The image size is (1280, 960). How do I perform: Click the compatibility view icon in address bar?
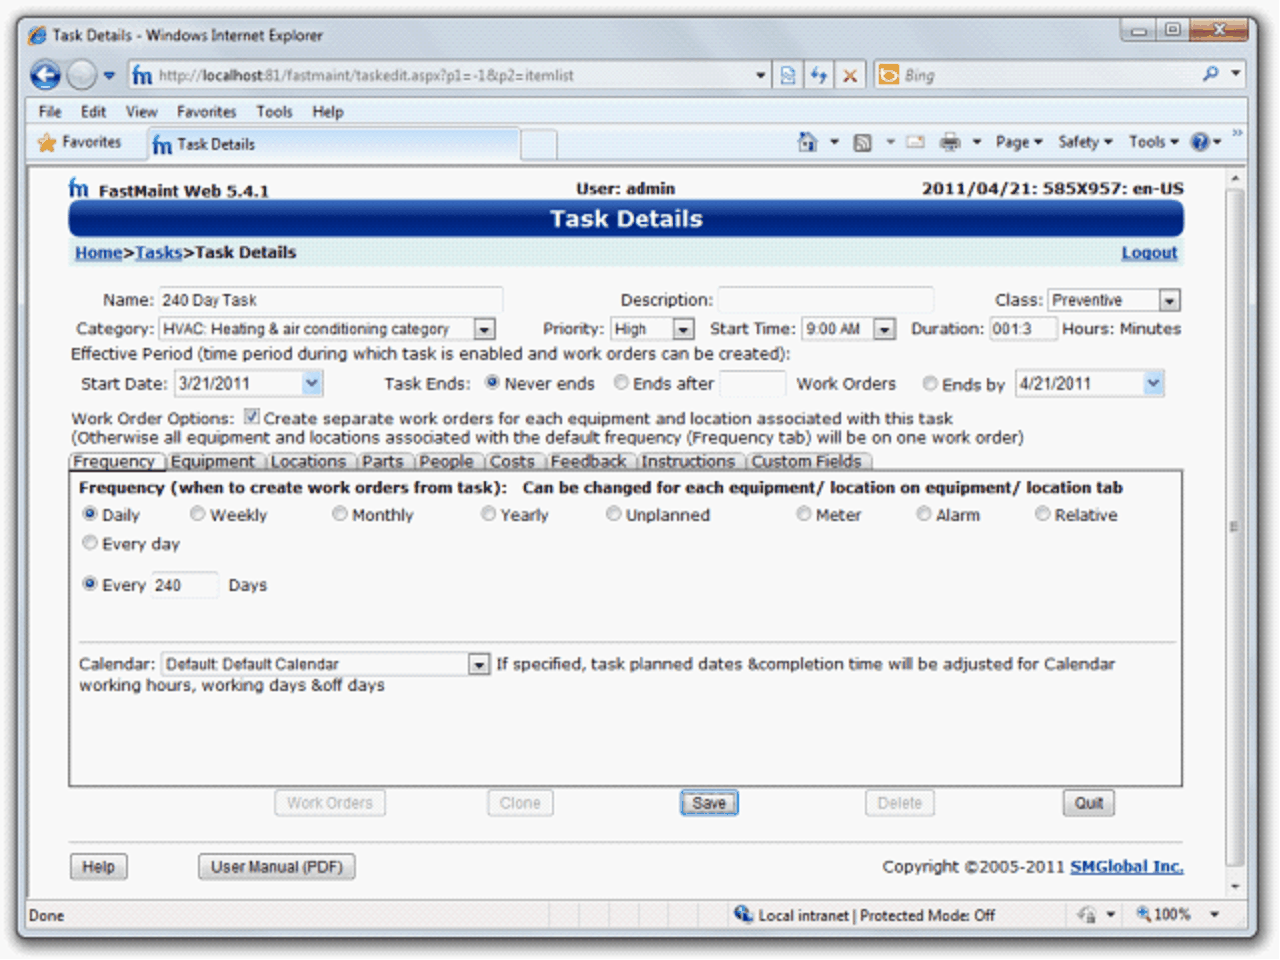pyautogui.click(x=788, y=75)
